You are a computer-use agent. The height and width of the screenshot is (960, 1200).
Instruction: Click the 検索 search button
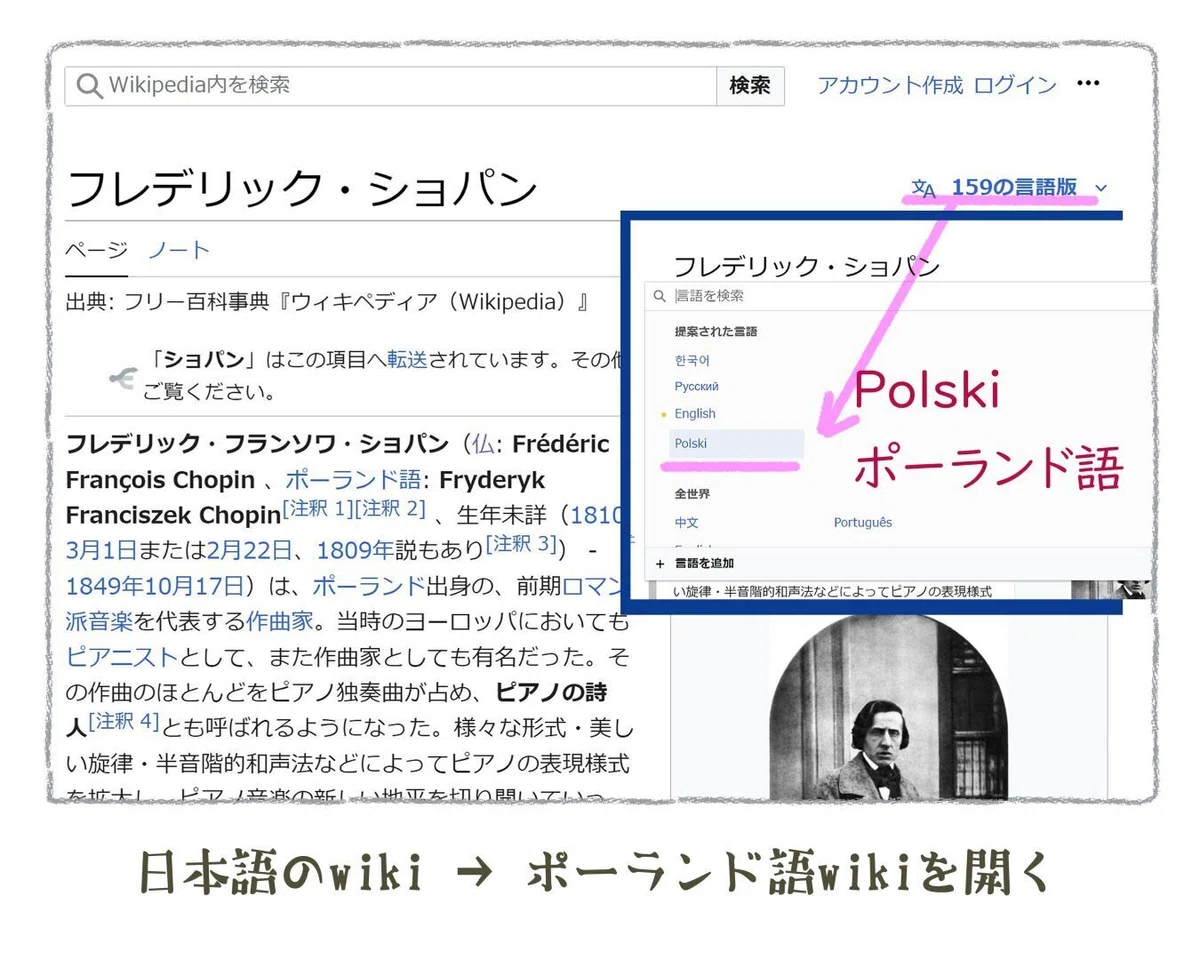point(750,86)
